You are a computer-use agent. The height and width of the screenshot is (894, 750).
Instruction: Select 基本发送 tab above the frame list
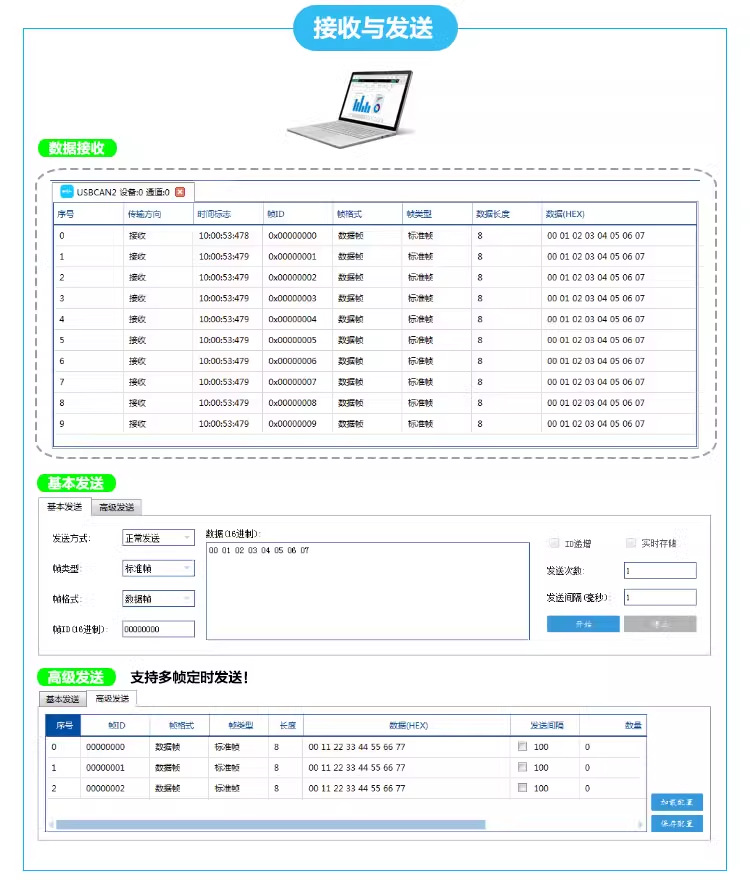click(x=63, y=699)
